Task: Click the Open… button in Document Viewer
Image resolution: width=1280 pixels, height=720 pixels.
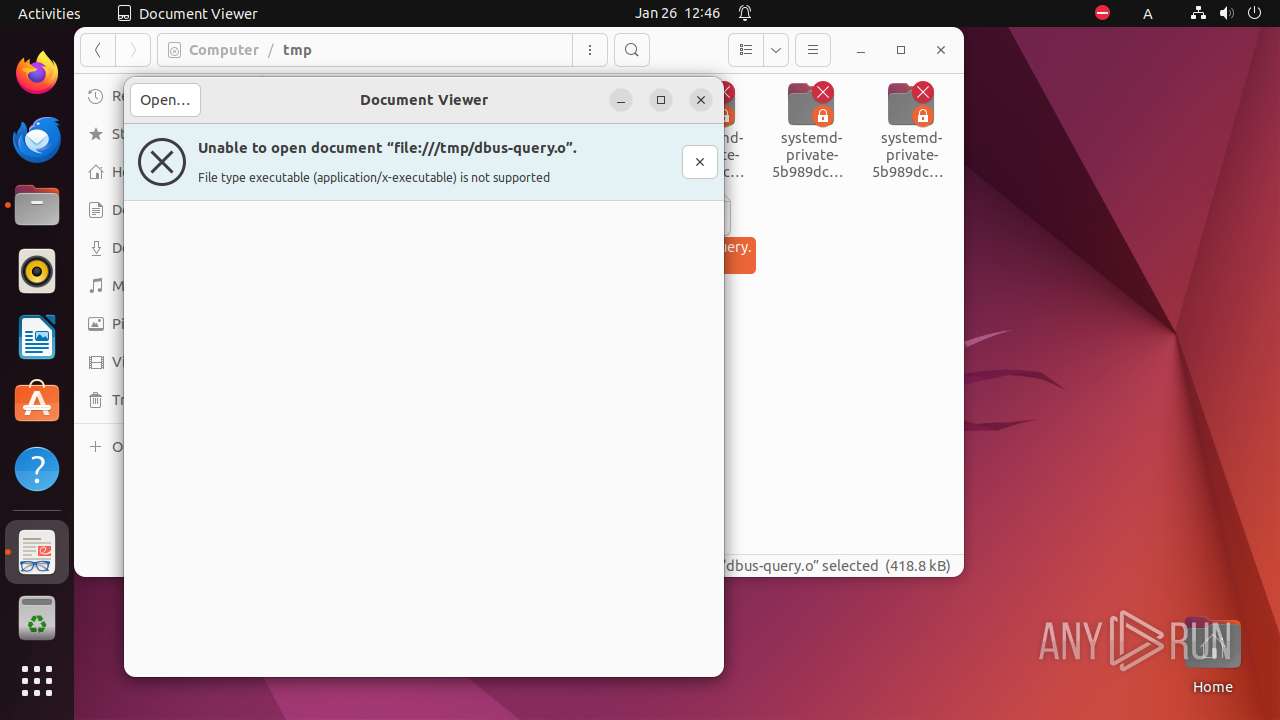Action: click(165, 100)
